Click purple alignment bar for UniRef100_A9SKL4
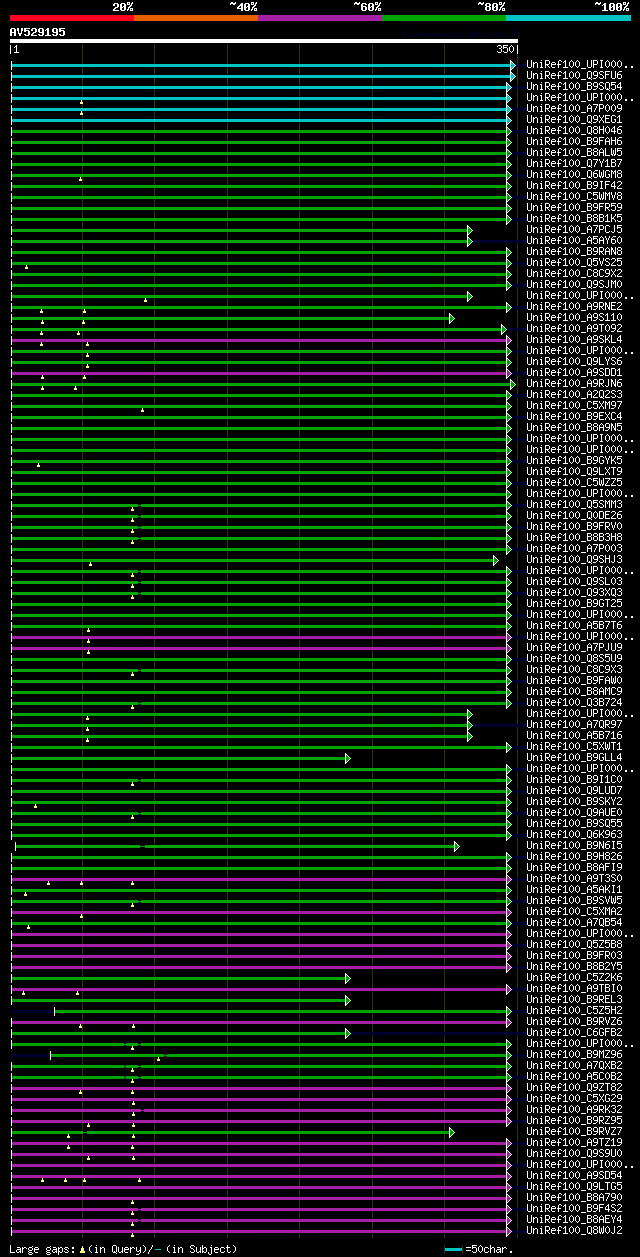The height and width of the screenshot is (1257, 640). point(259,340)
